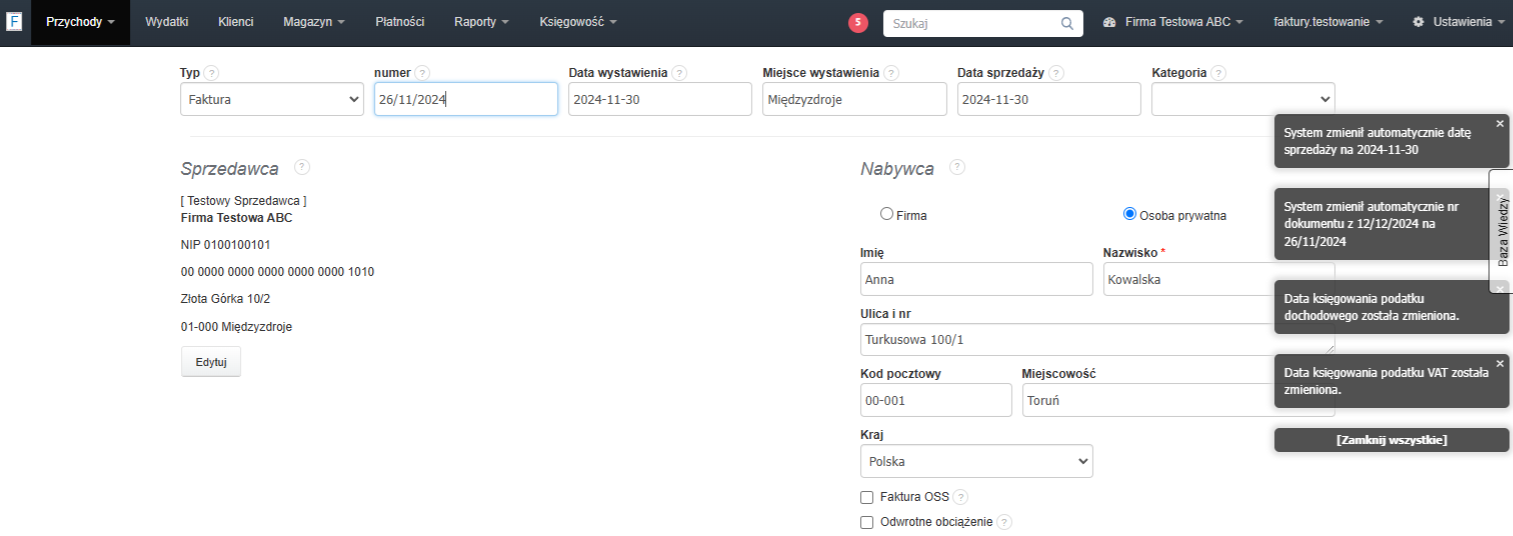
Task: Open help icon next to Kategoria
Action: [x=1218, y=73]
